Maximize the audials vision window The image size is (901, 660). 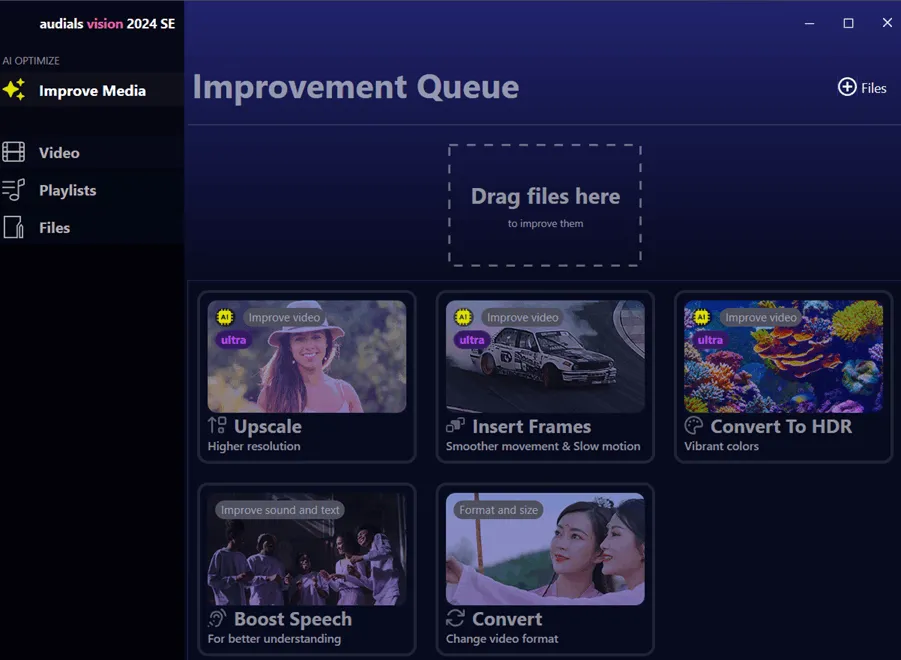point(848,23)
